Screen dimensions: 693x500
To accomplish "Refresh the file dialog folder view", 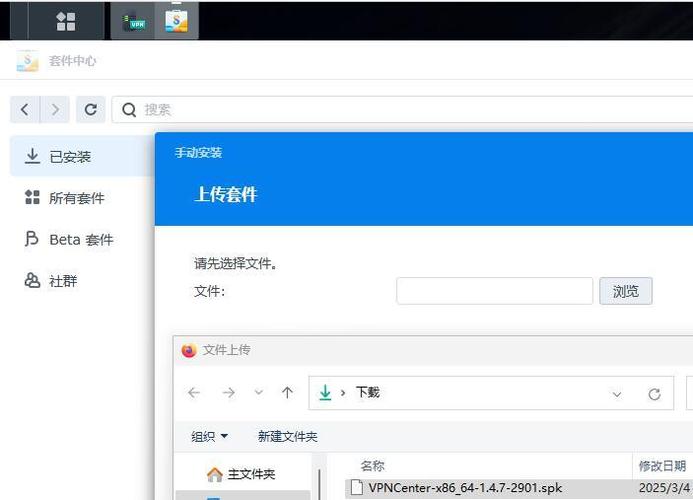I will (x=654, y=394).
